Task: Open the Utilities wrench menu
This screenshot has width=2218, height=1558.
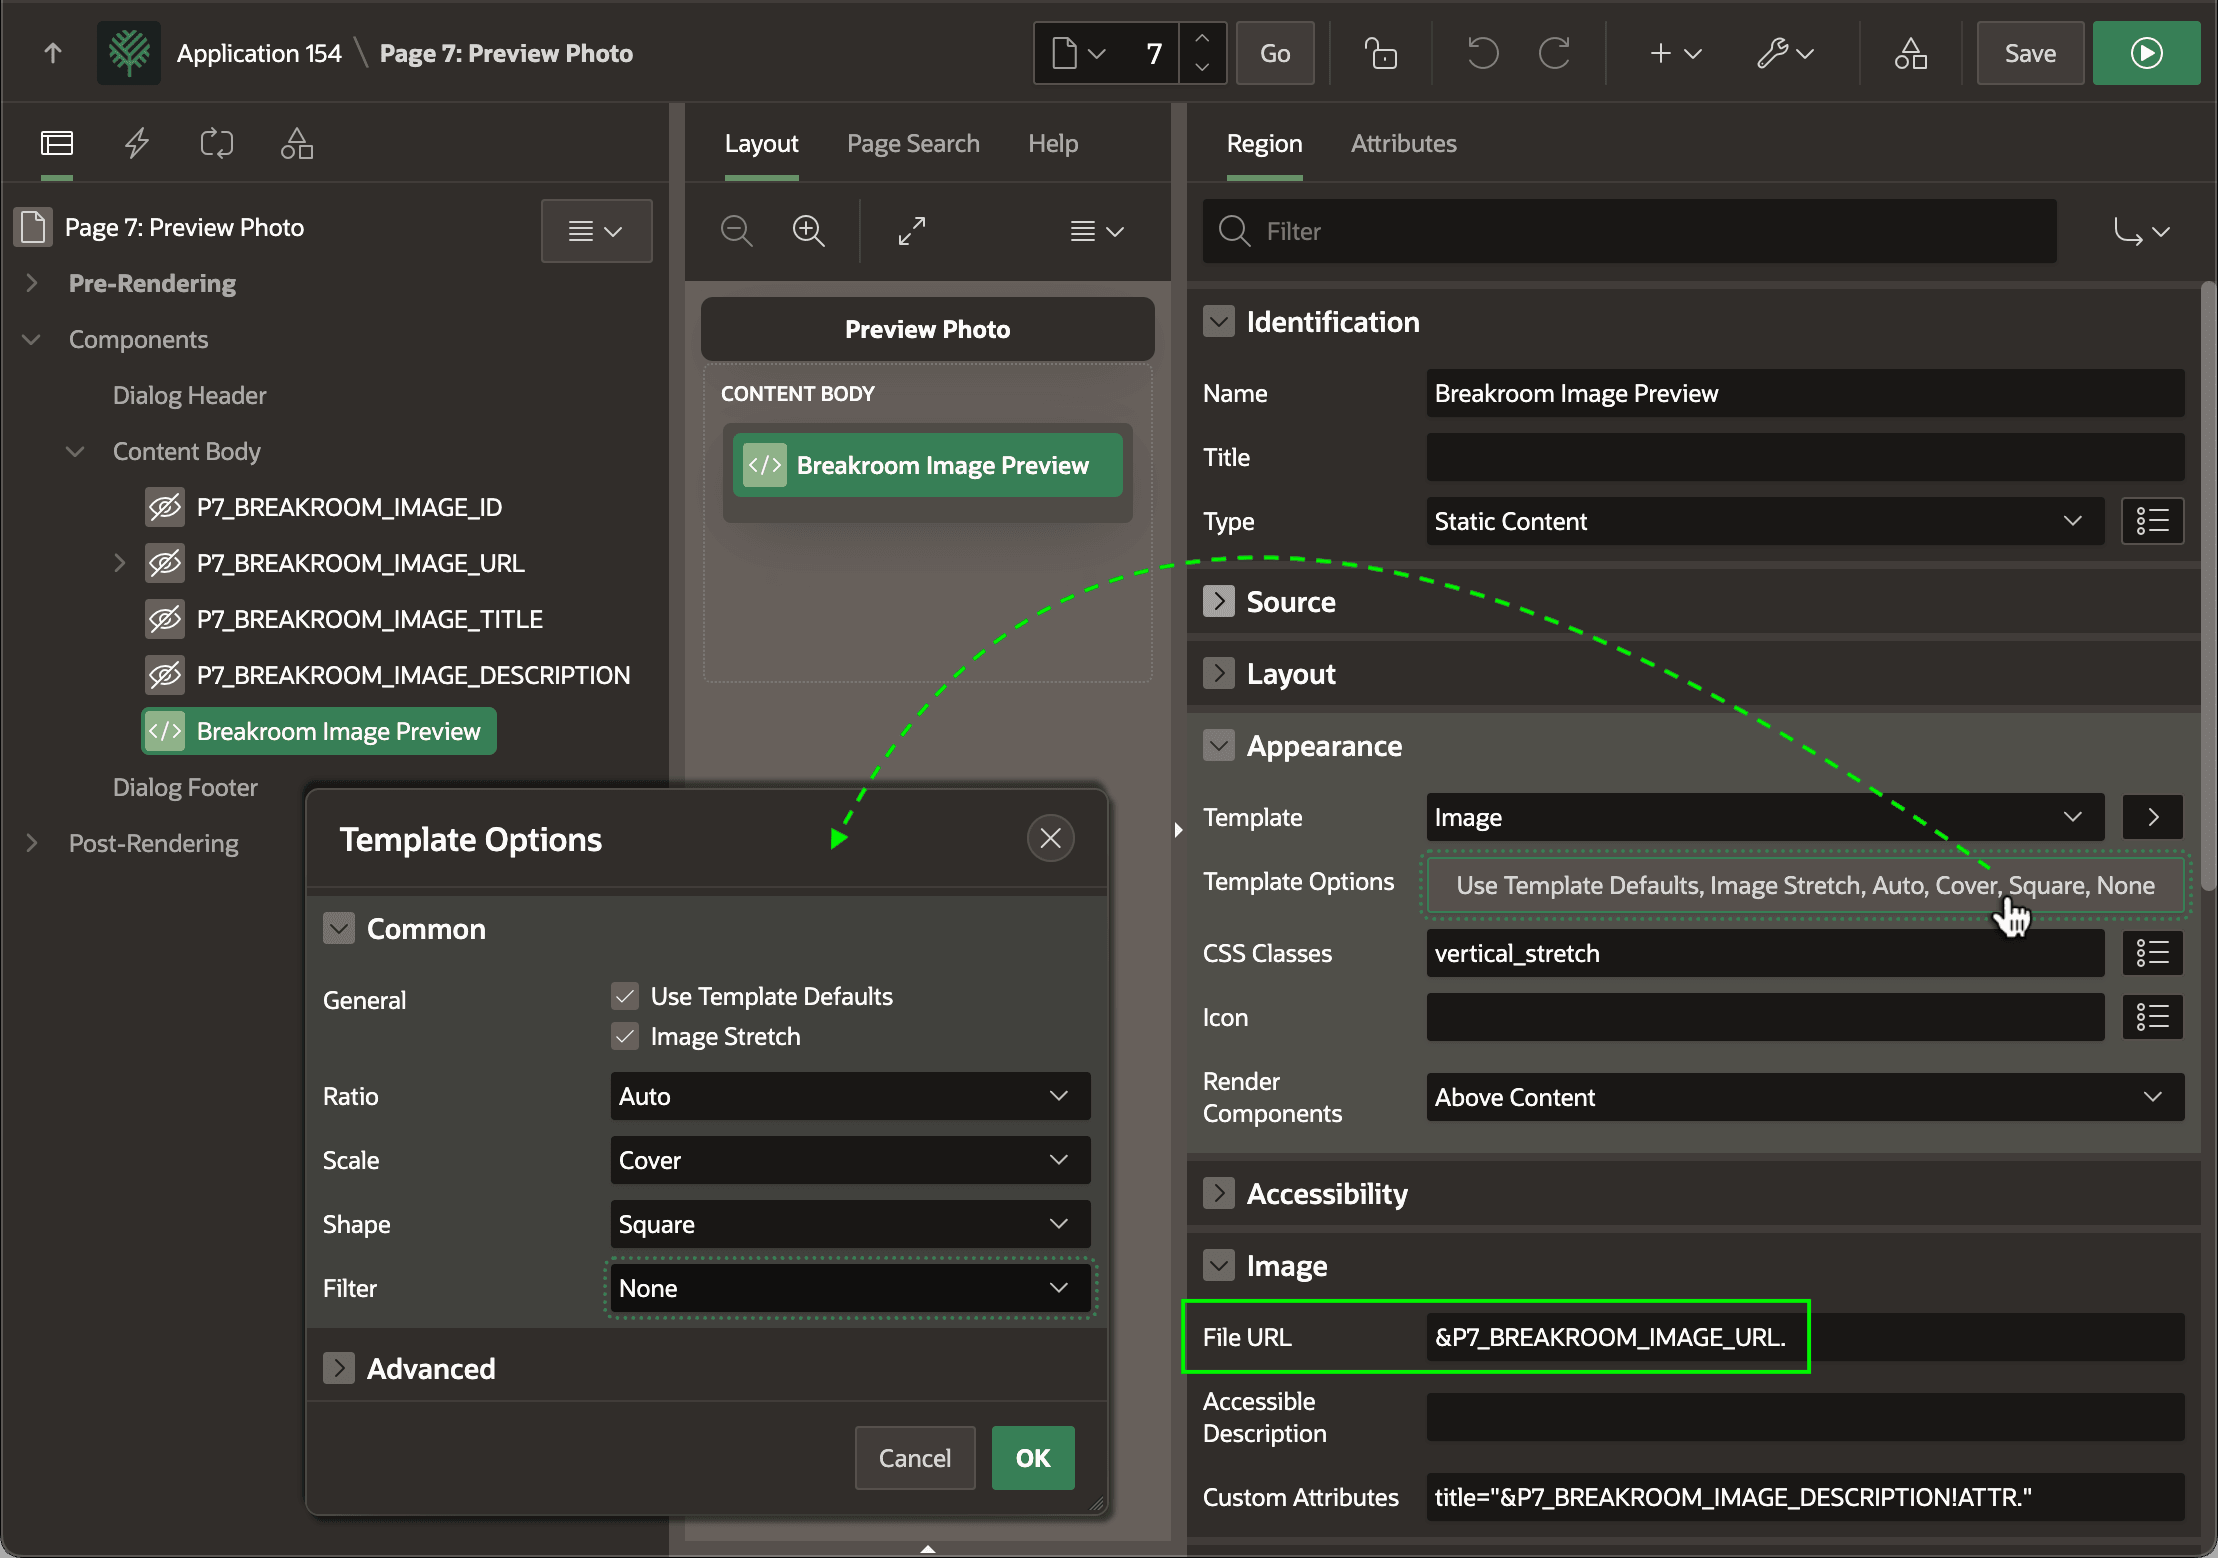Action: pos(1786,53)
